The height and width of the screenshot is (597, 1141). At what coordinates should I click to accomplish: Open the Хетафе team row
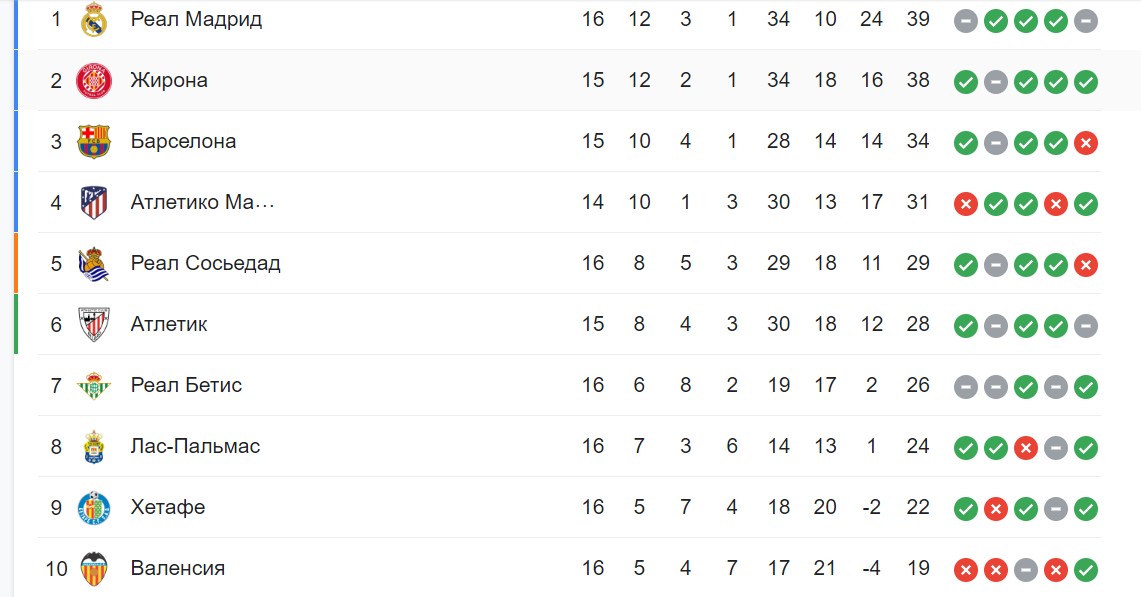tap(569, 507)
